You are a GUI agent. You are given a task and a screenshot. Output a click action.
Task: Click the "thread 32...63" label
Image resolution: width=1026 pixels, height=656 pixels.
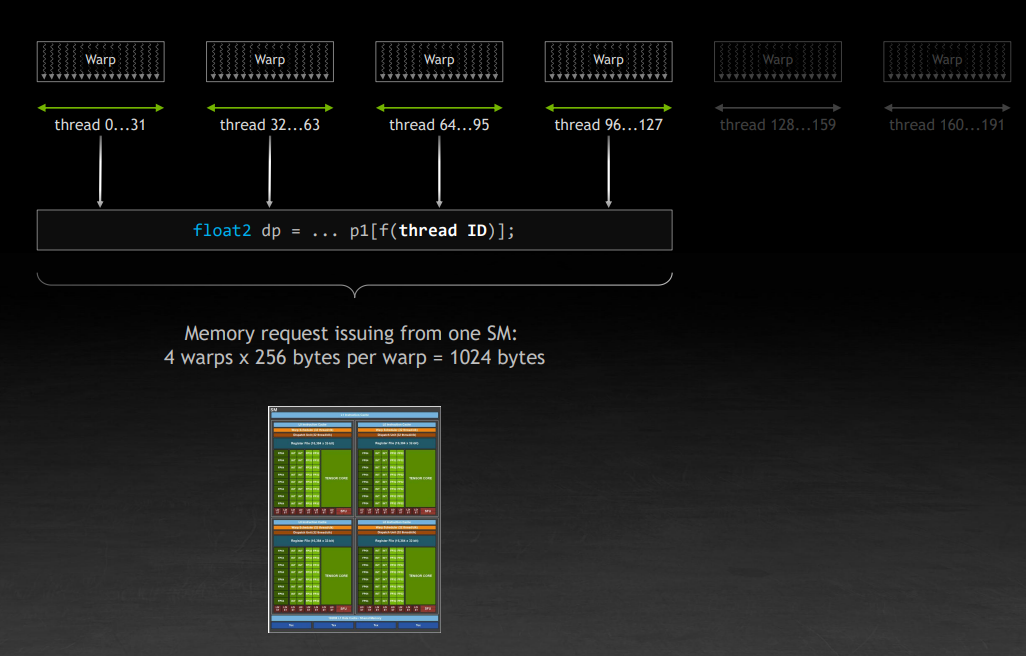click(x=269, y=125)
